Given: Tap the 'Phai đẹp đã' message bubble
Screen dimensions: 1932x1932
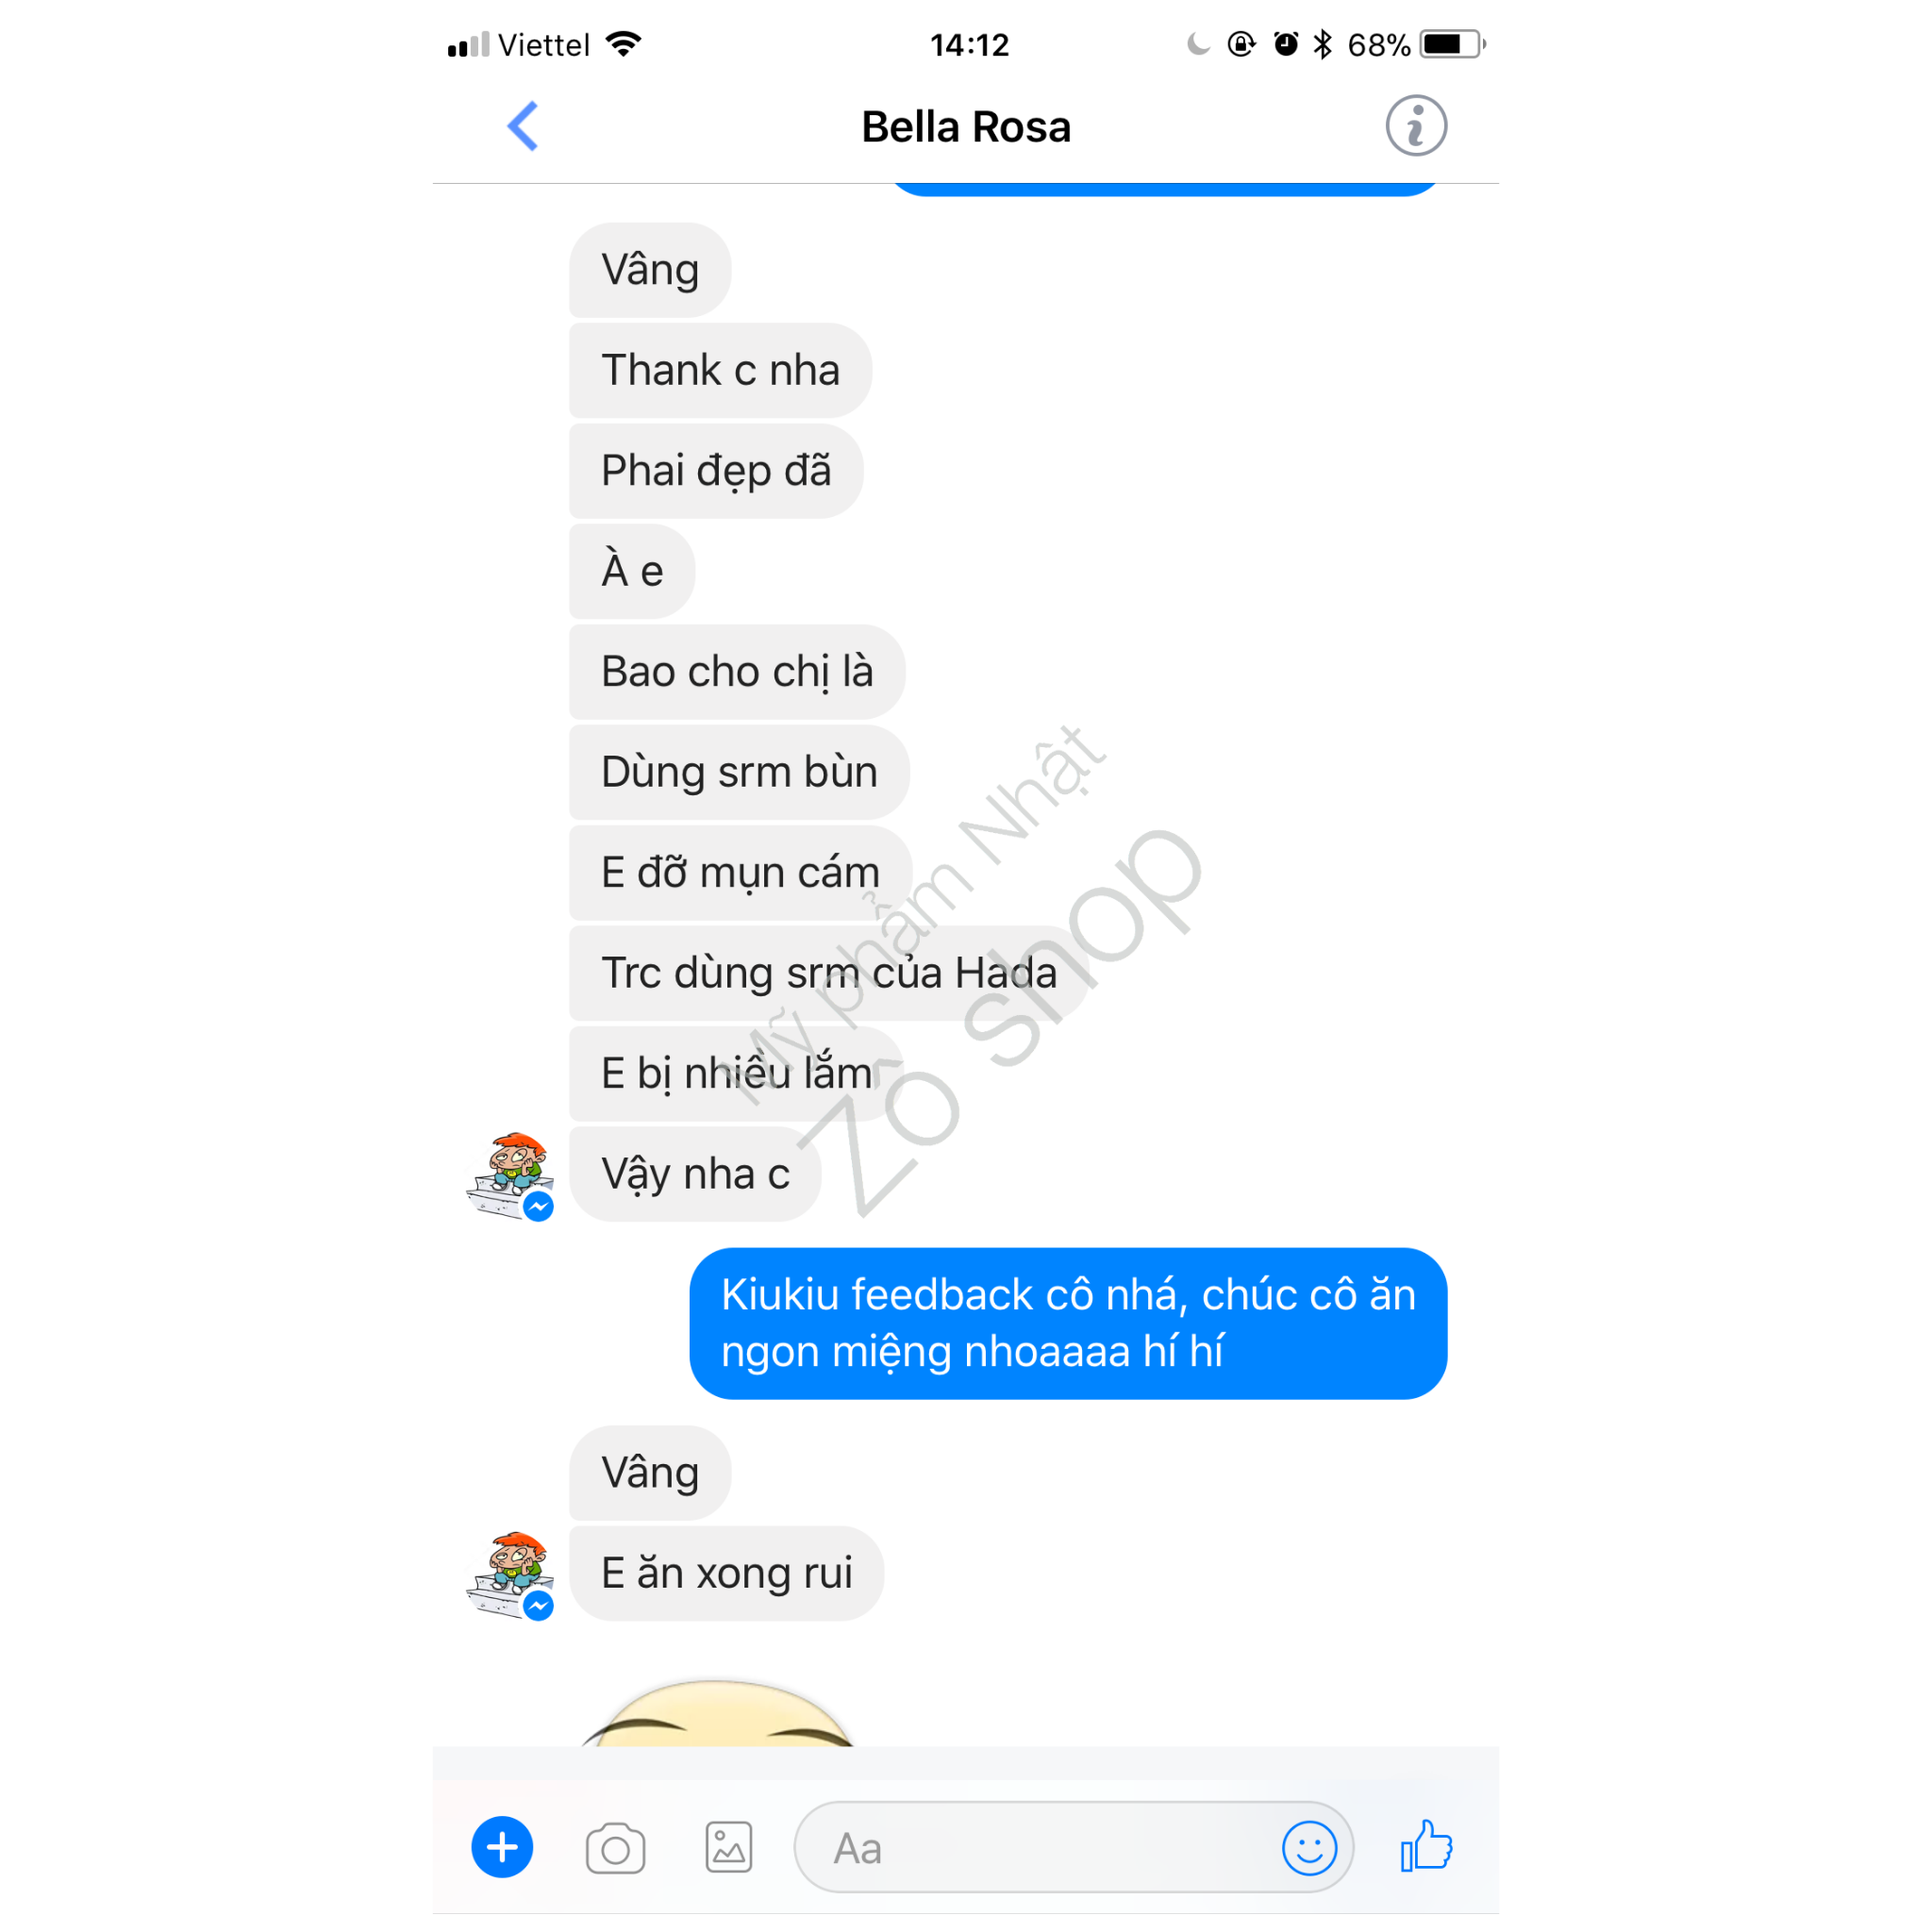Looking at the screenshot, I should tap(716, 471).
